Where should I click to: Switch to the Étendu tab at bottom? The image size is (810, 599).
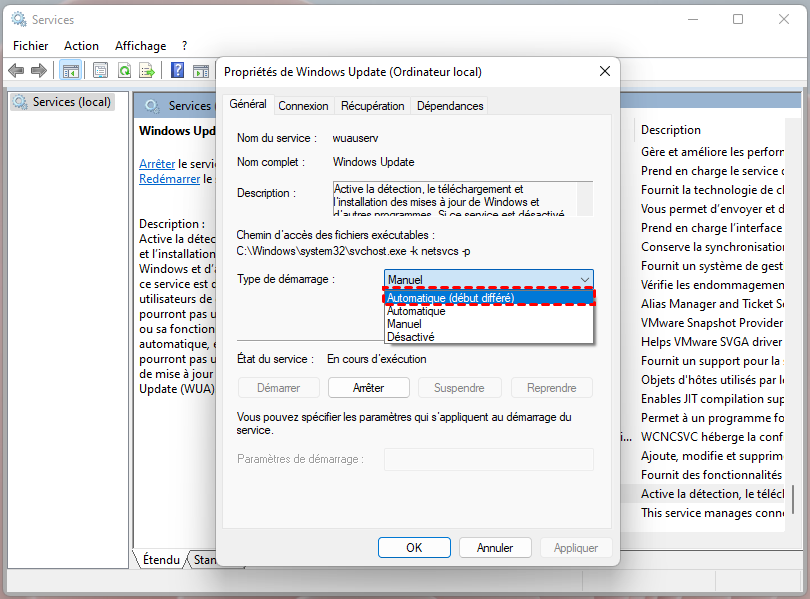tap(161, 560)
